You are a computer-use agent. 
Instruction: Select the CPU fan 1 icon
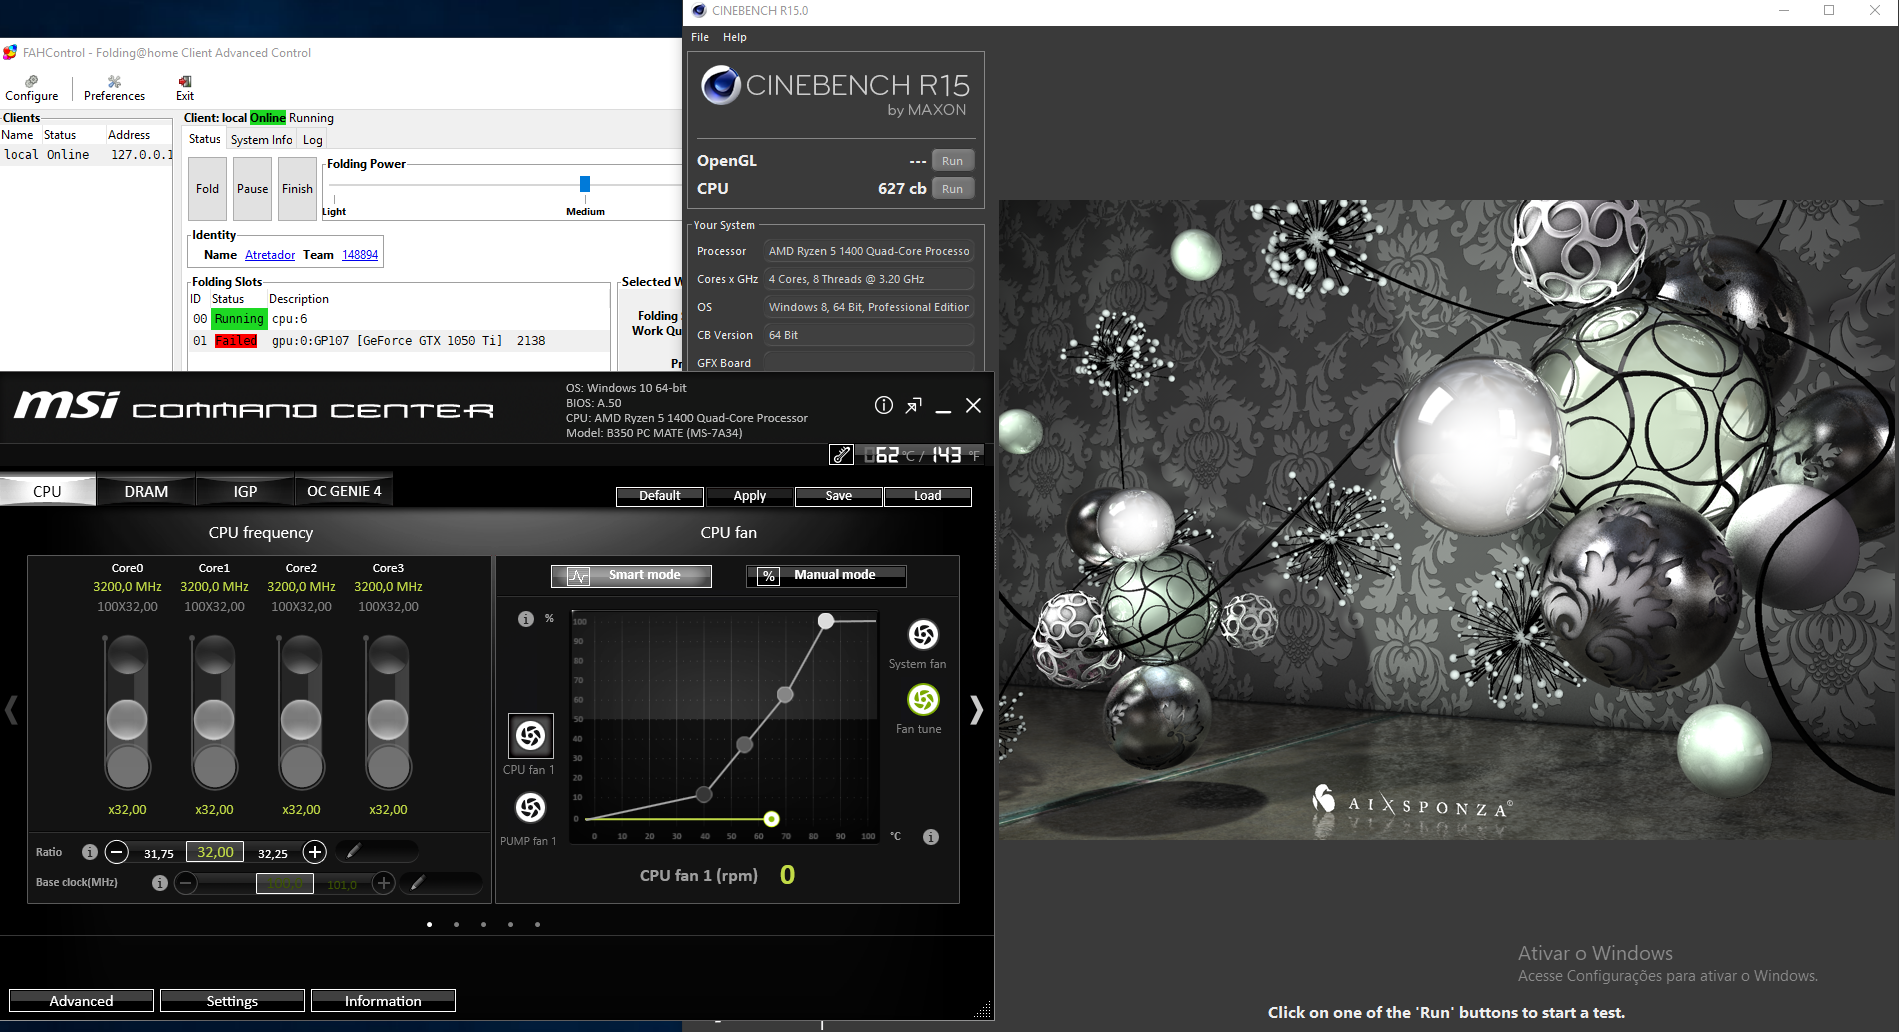tap(530, 736)
